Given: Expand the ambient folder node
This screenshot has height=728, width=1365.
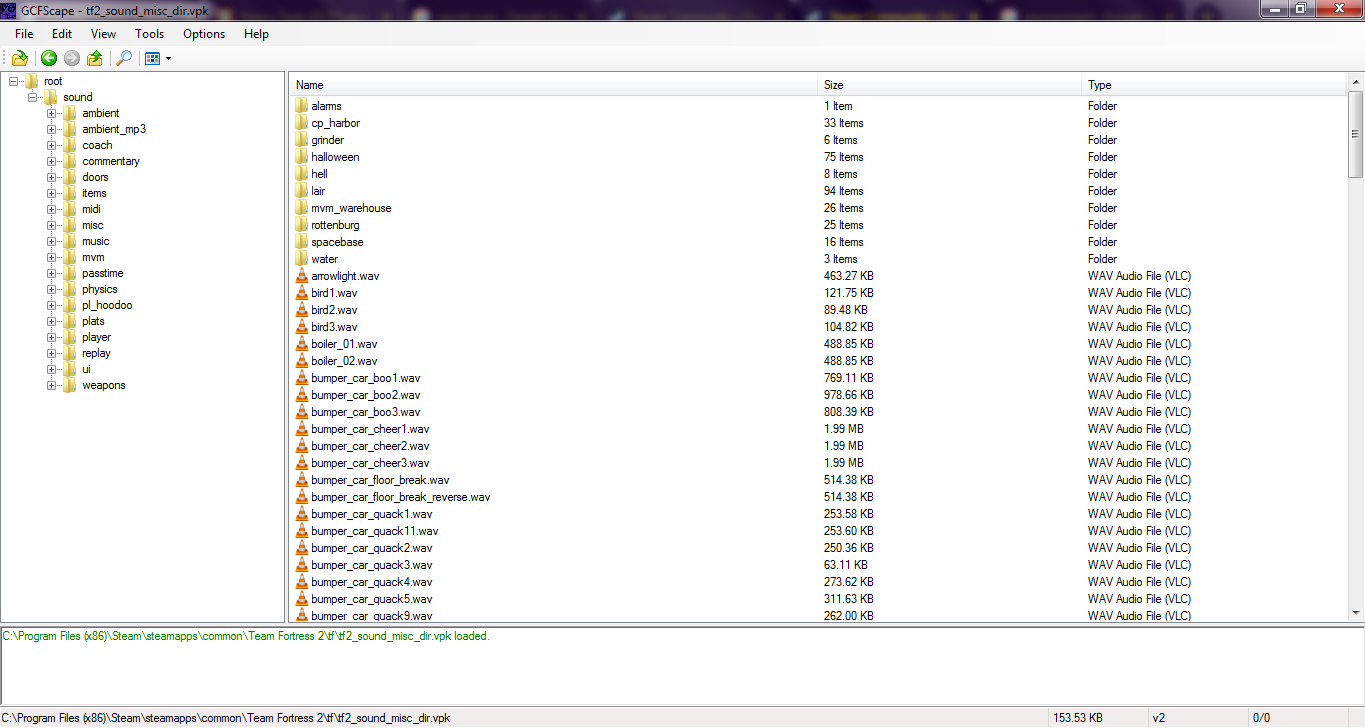Looking at the screenshot, I should pyautogui.click(x=51, y=113).
